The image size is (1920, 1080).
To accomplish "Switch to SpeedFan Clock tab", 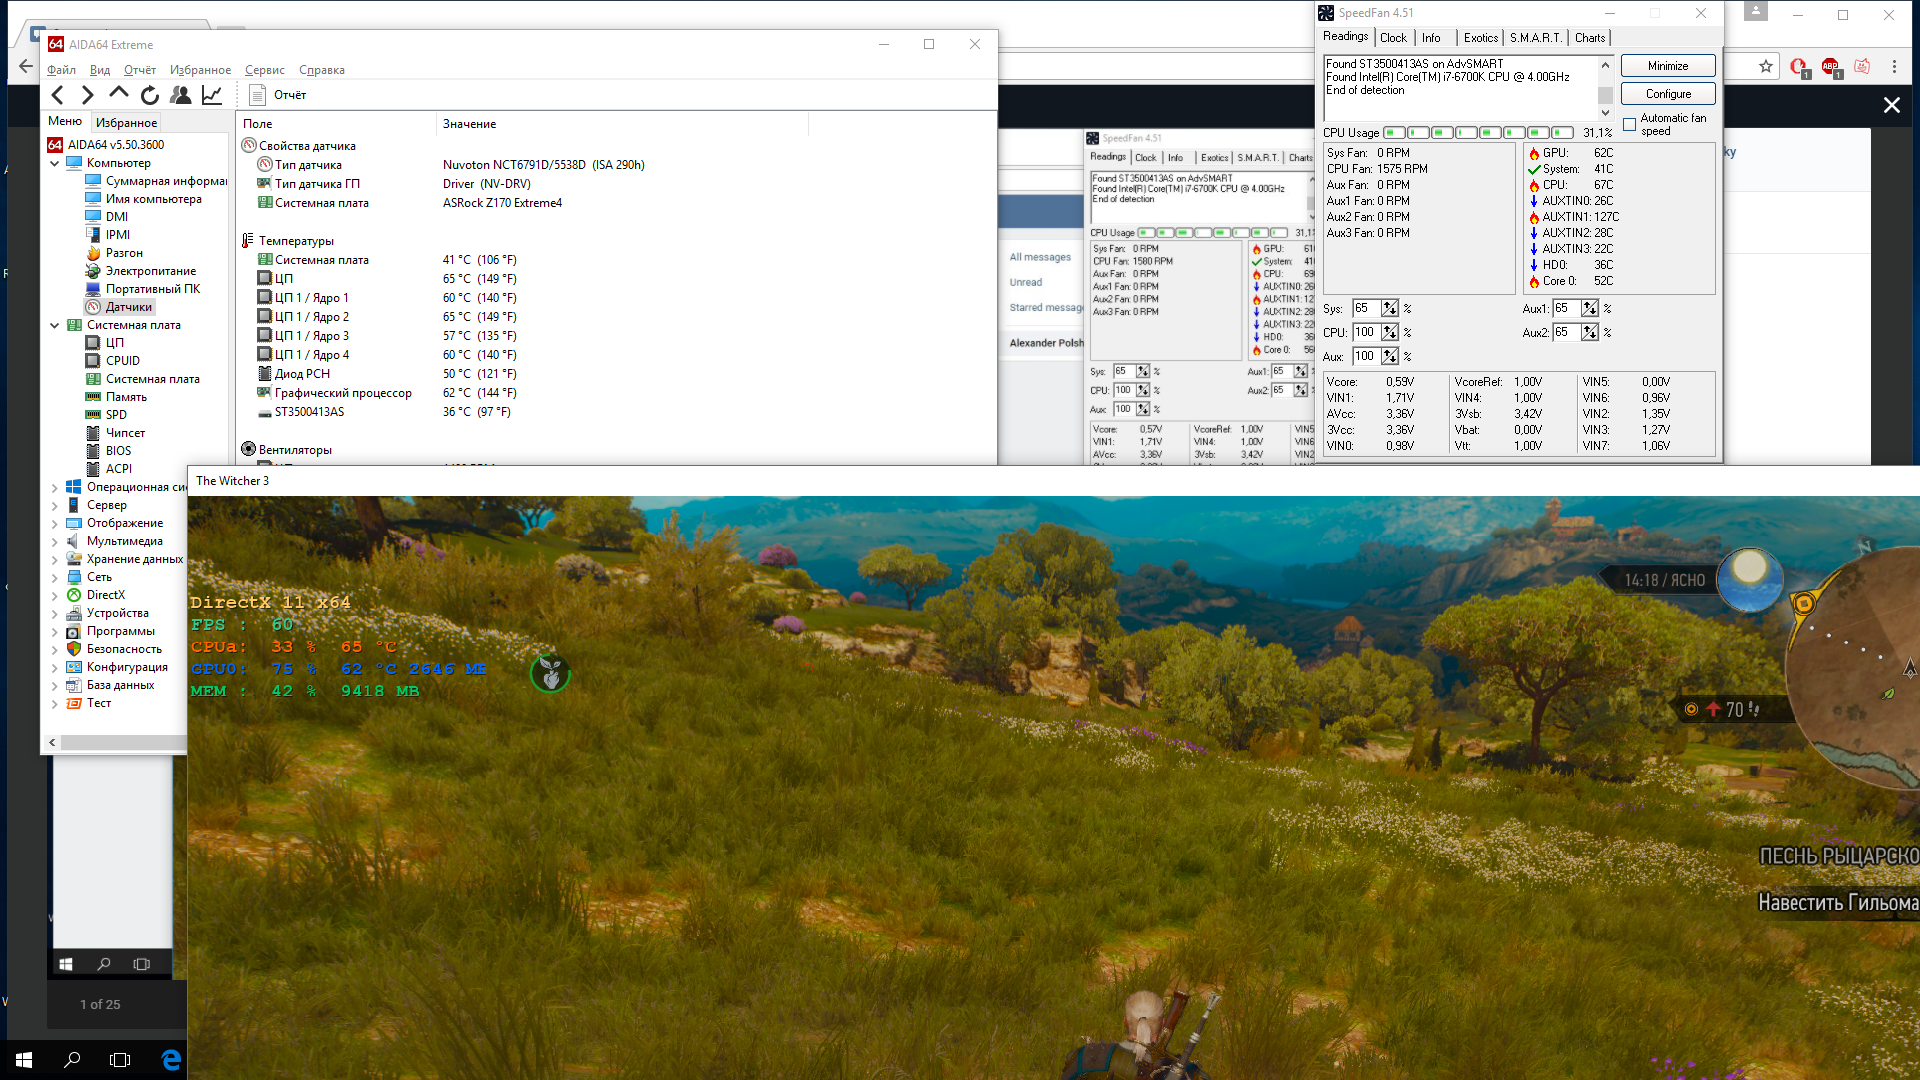I will click(1393, 38).
